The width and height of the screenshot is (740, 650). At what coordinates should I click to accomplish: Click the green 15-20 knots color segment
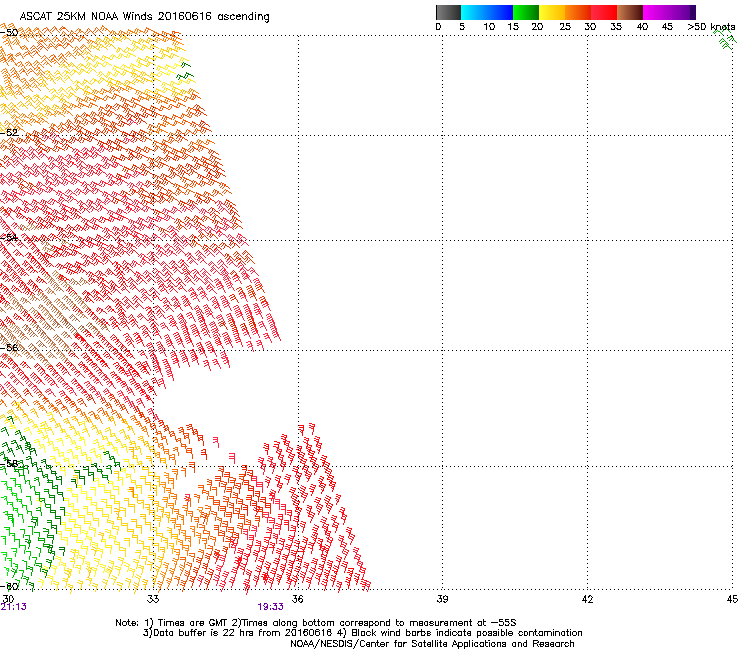tap(526, 12)
